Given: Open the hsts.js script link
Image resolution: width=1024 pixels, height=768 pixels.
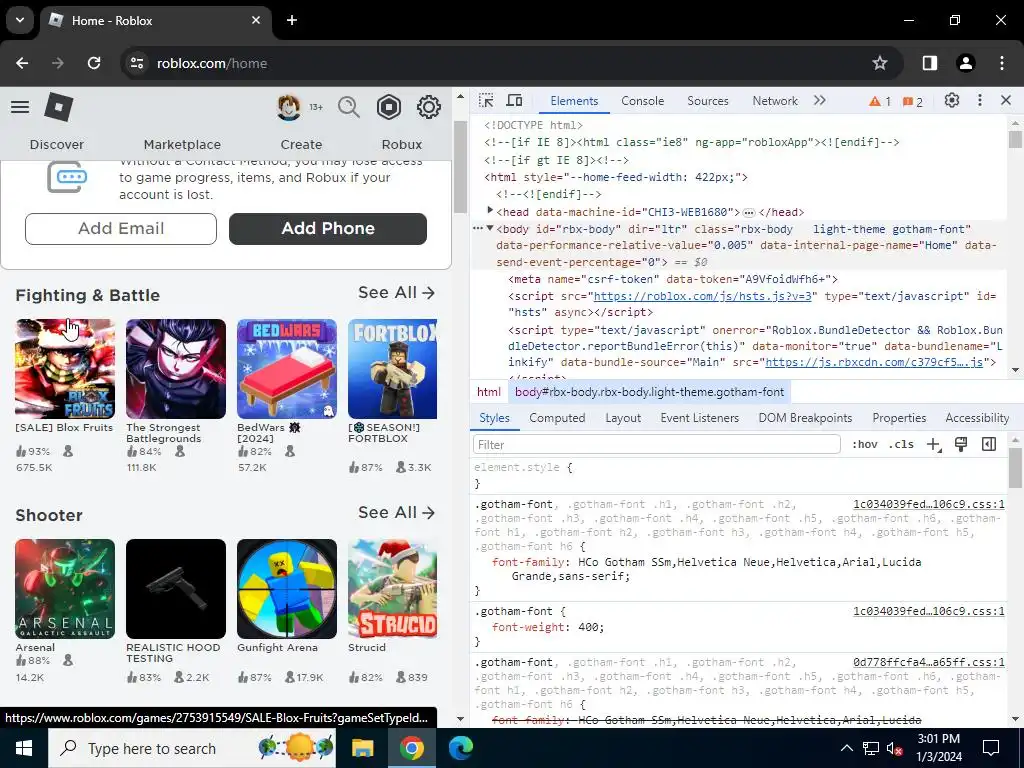Looking at the screenshot, I should tap(702, 296).
